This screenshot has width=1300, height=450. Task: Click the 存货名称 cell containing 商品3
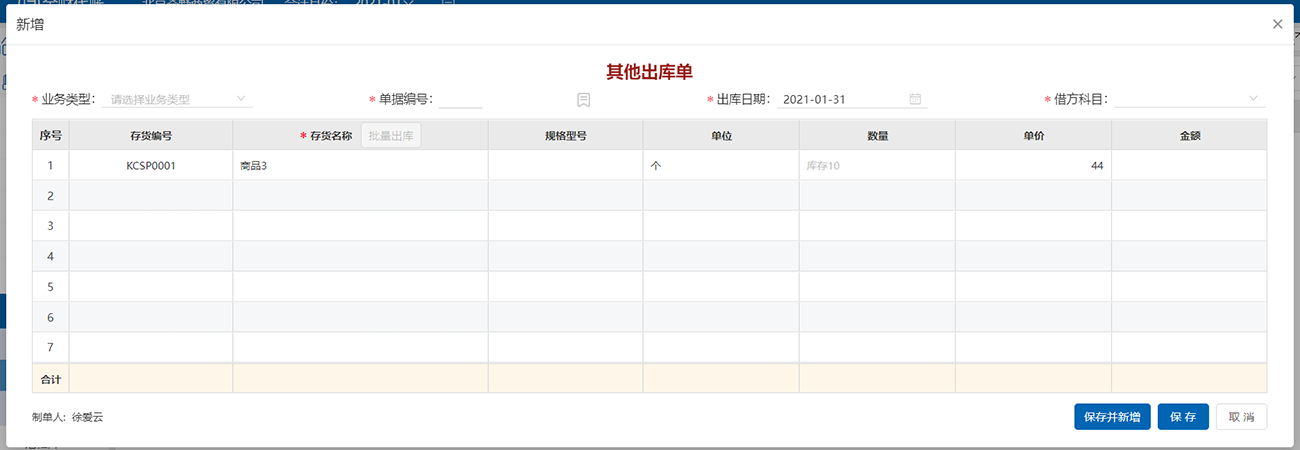[360, 166]
